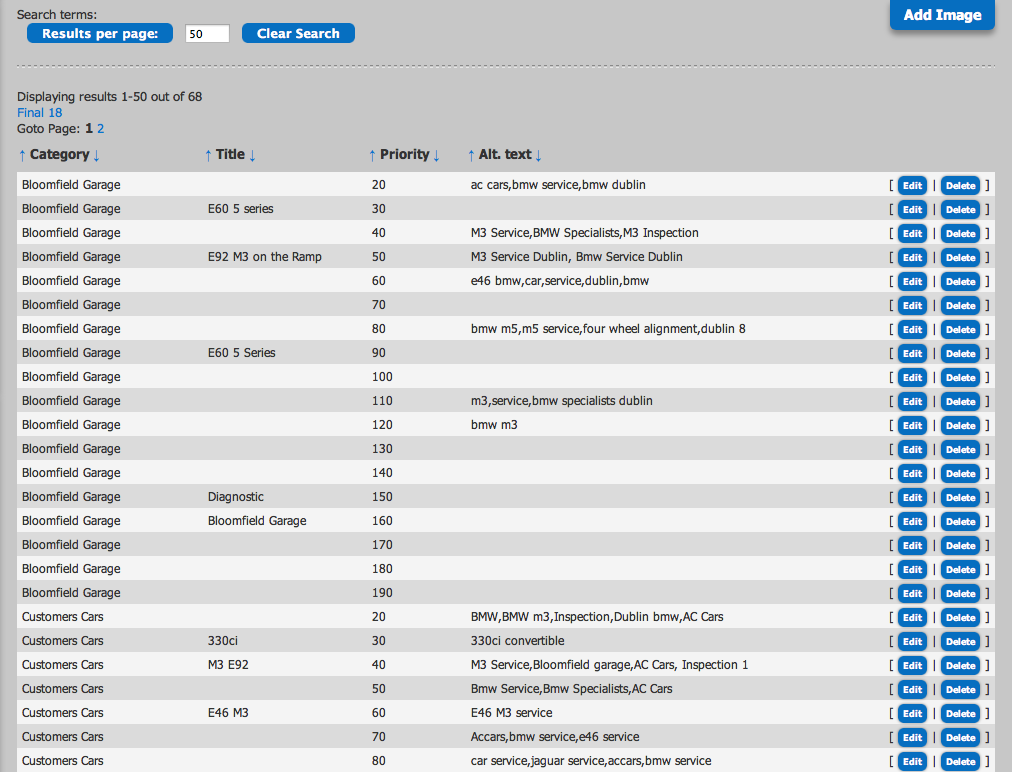Edit the e46 bmw,car,service row
This screenshot has height=772, width=1012.
(912, 281)
